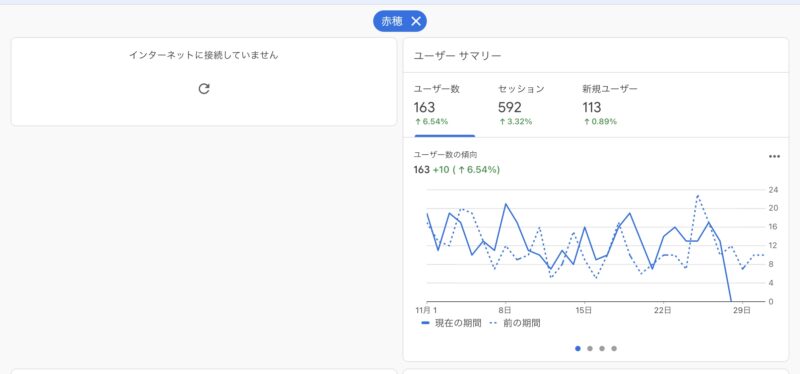Go to third carousel dot
Screen dimensions: 800x374
[602, 348]
